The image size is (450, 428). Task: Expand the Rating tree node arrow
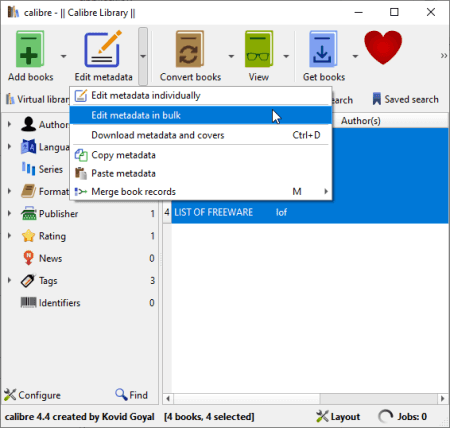[9, 236]
